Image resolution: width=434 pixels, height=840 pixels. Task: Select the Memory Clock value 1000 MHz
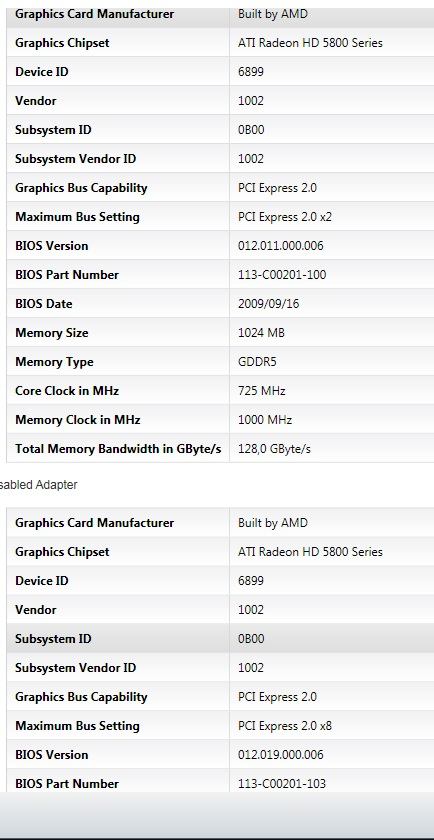click(265, 419)
